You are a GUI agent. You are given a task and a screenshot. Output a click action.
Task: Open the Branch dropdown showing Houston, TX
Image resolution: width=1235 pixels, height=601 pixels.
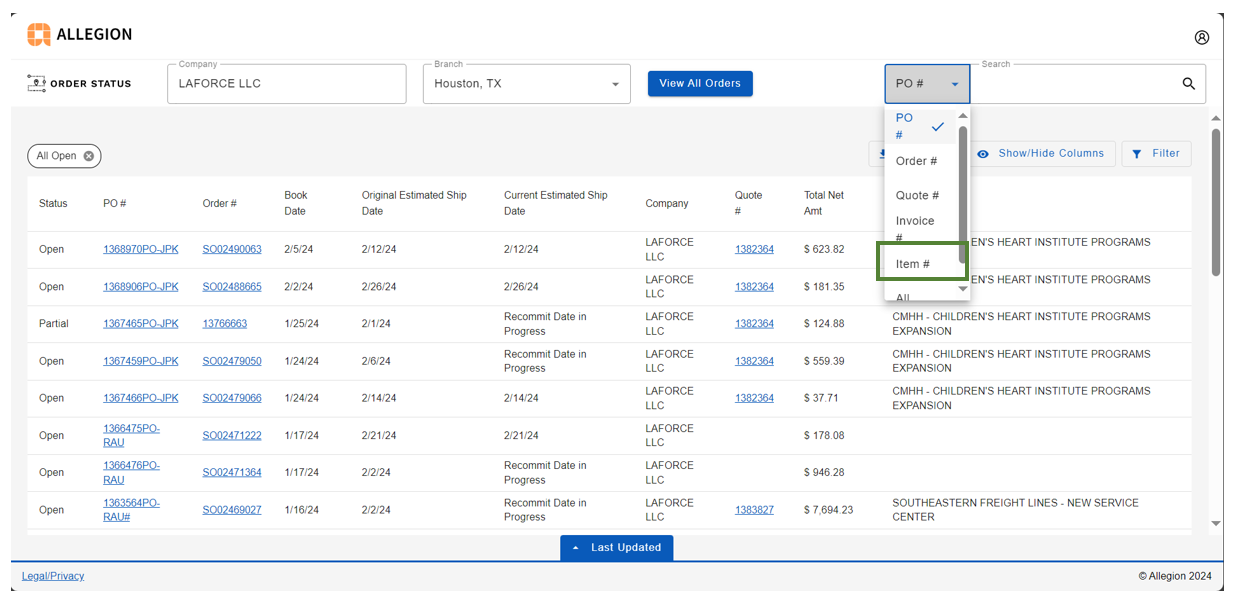pos(527,84)
